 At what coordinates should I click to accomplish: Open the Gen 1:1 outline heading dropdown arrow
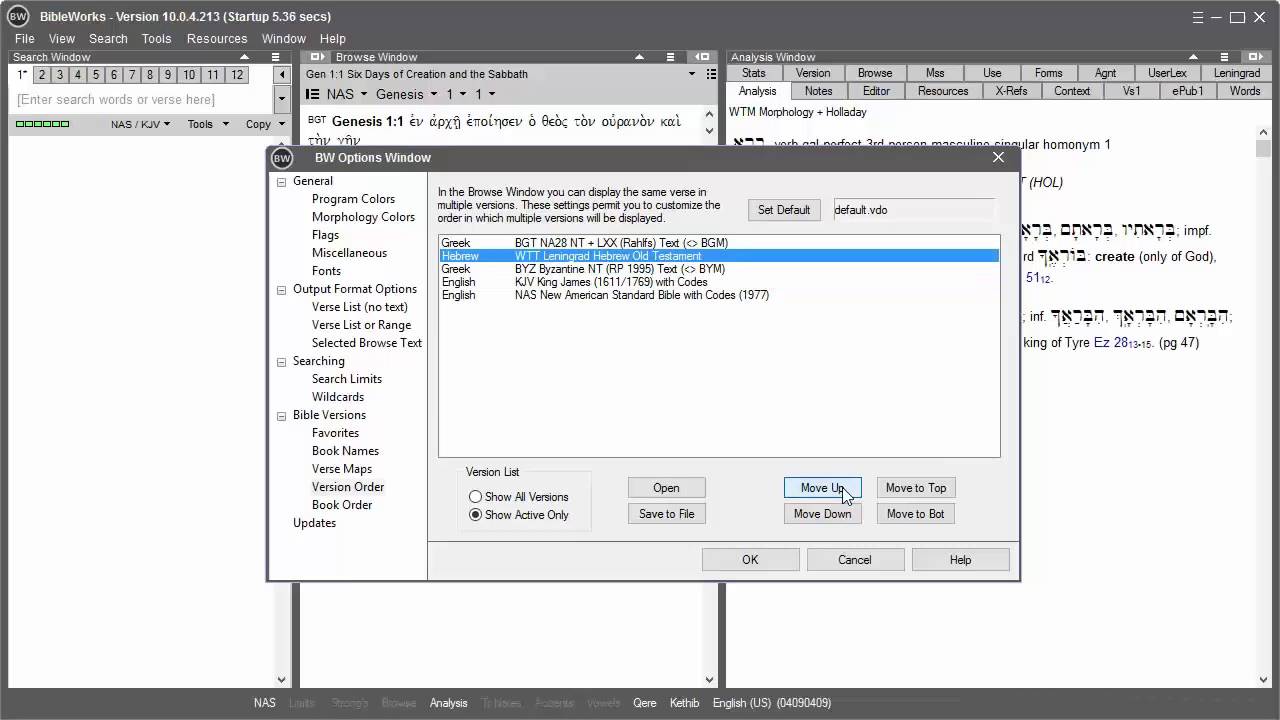click(692, 74)
